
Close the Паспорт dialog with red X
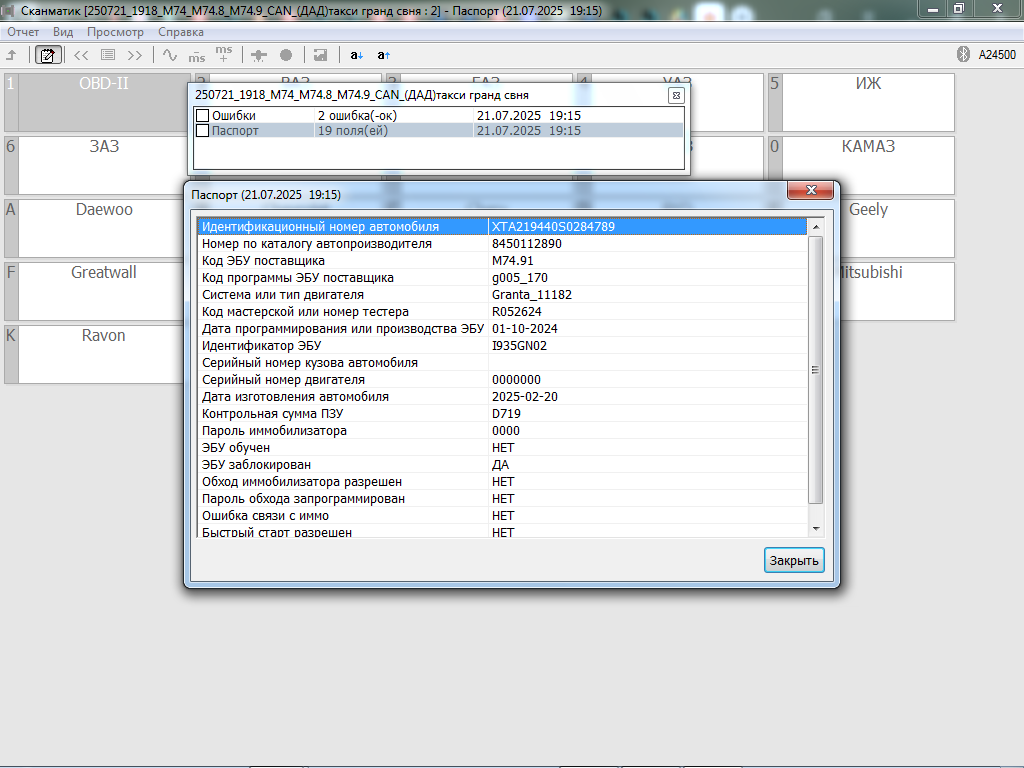(x=810, y=190)
